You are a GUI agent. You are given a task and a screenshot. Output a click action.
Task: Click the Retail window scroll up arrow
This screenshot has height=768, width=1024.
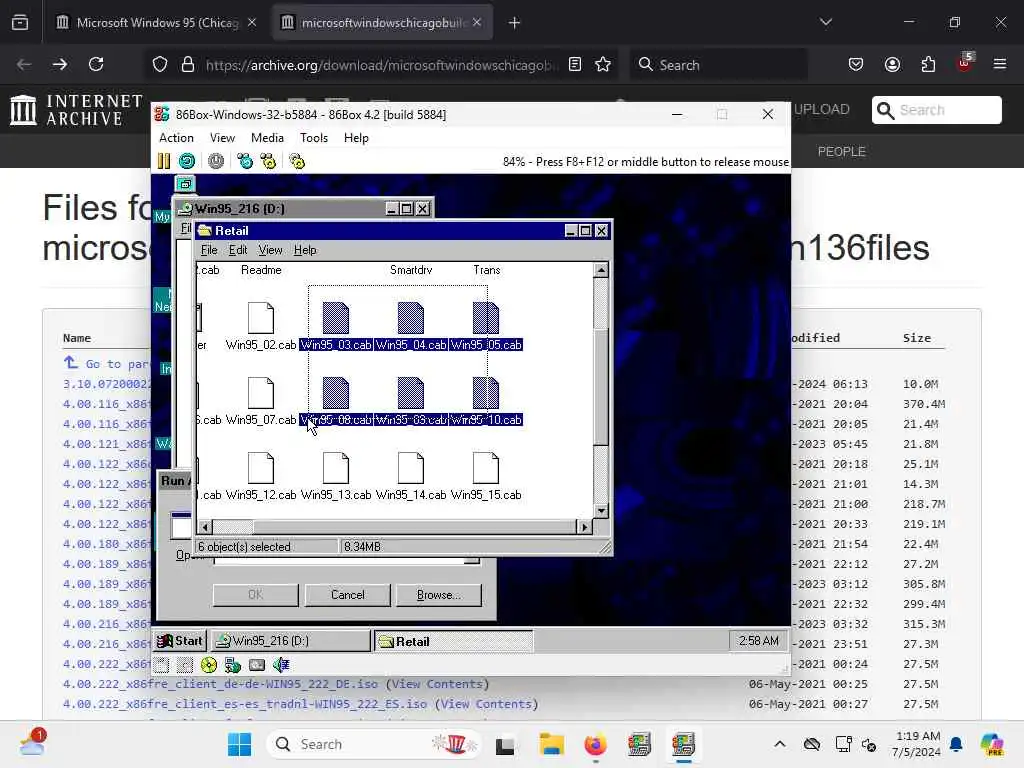point(601,270)
